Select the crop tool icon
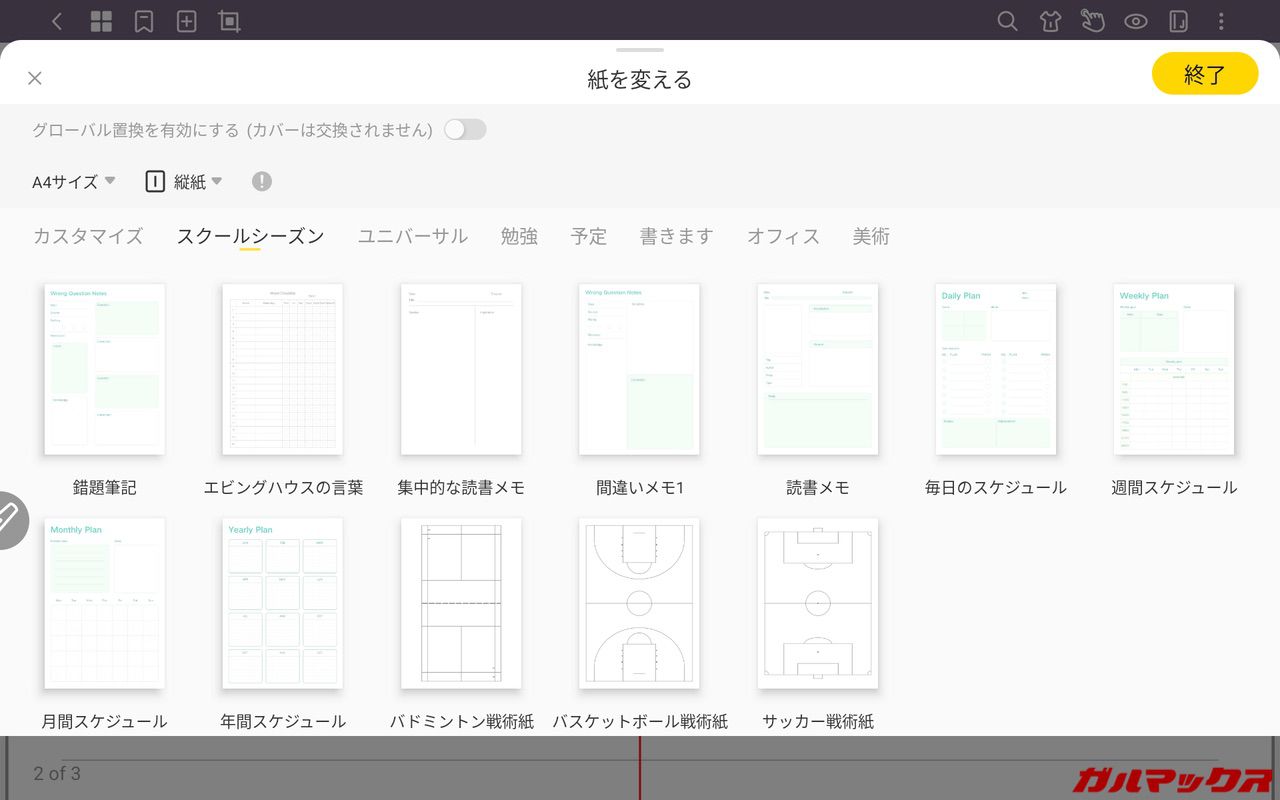Image resolution: width=1280 pixels, height=800 pixels. [x=230, y=21]
